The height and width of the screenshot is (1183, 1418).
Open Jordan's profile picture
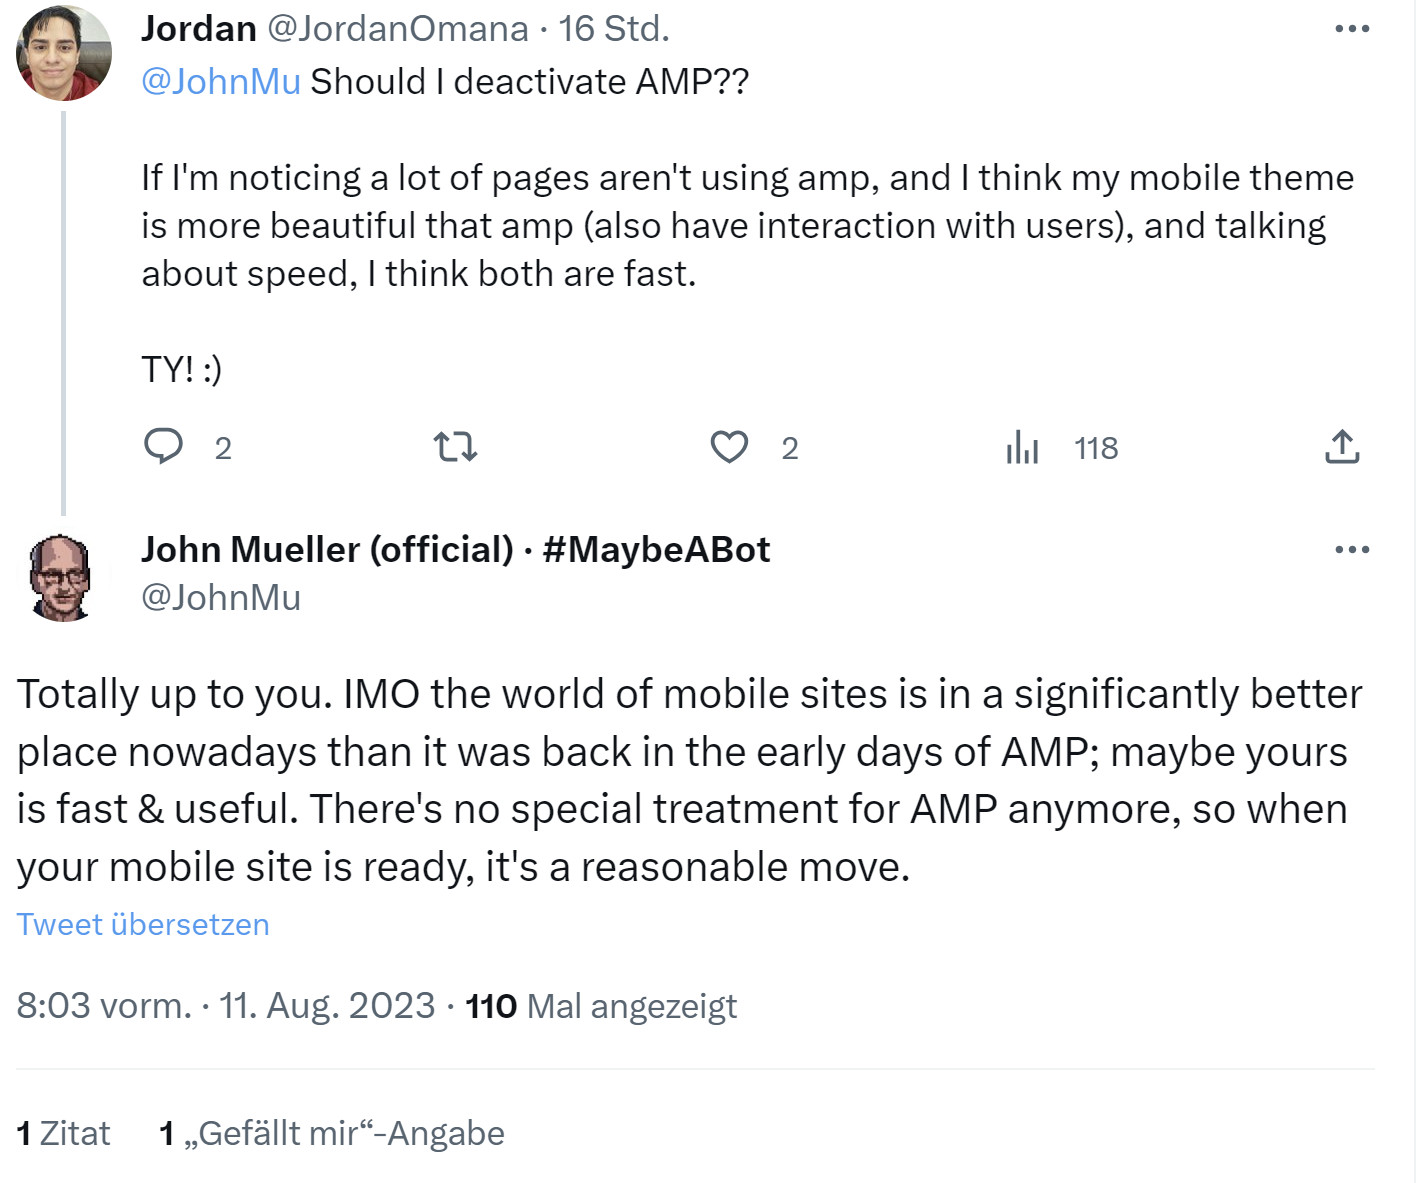tap(63, 50)
